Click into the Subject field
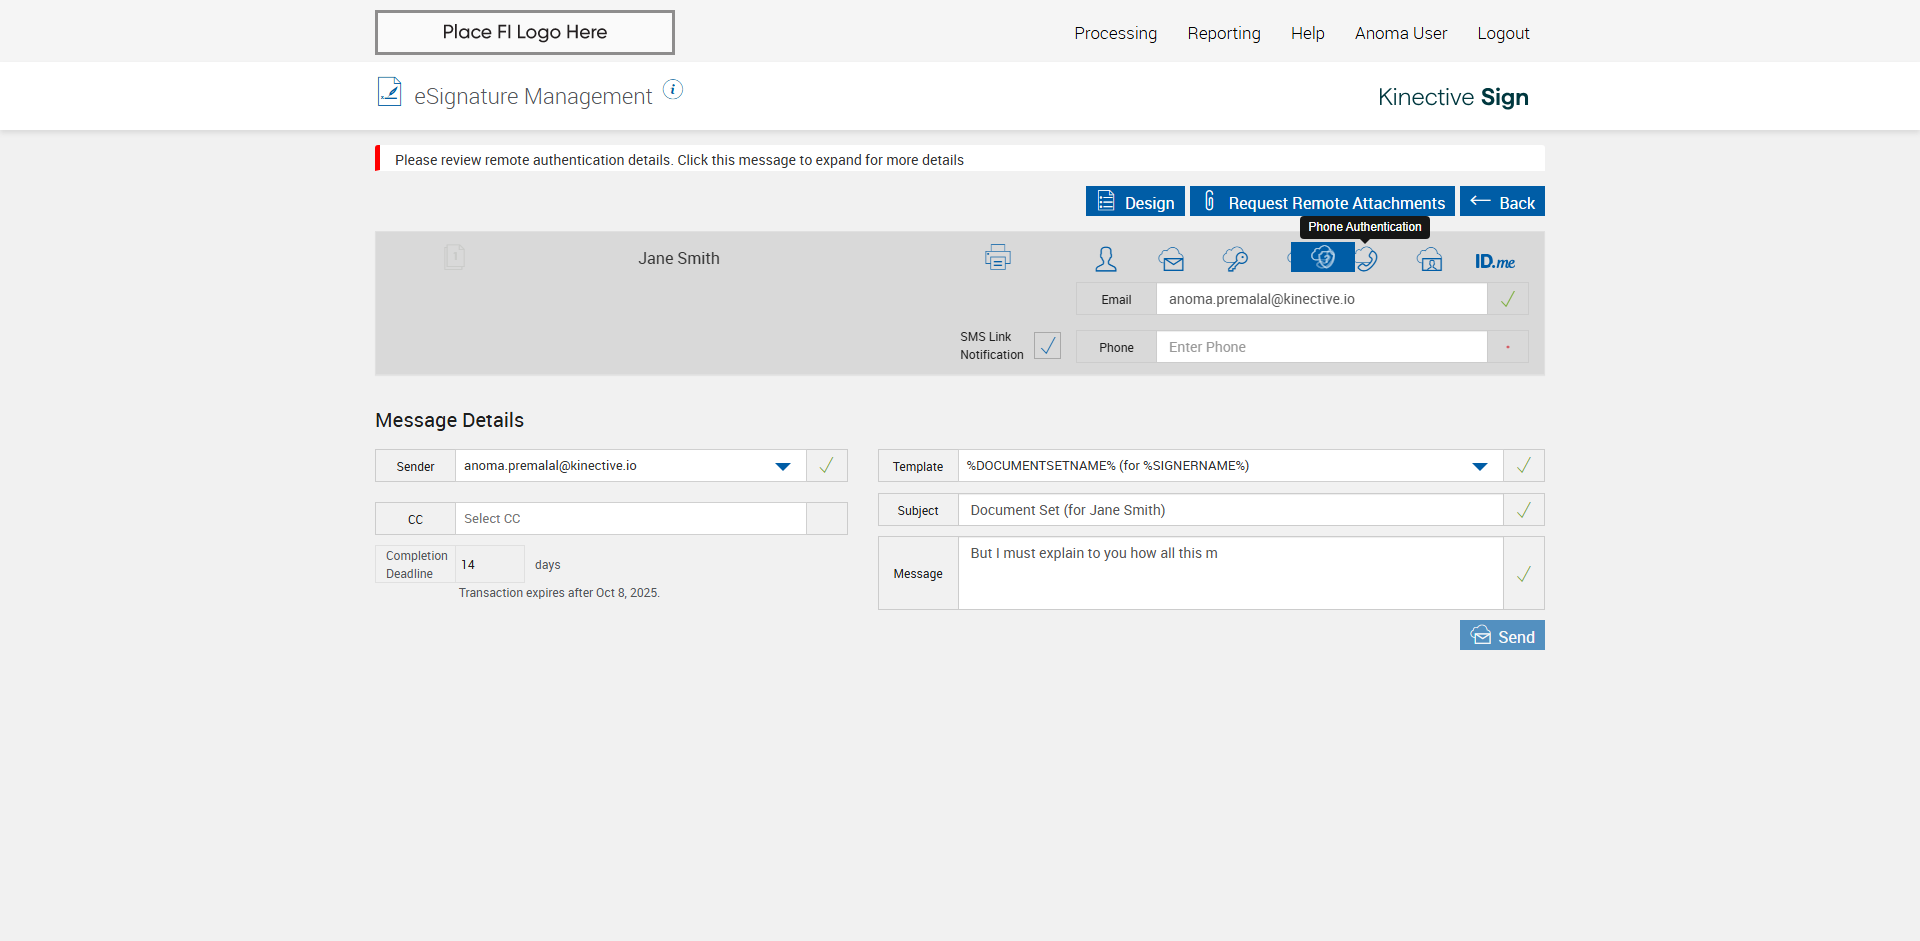The height and width of the screenshot is (941, 1920). 1230,510
